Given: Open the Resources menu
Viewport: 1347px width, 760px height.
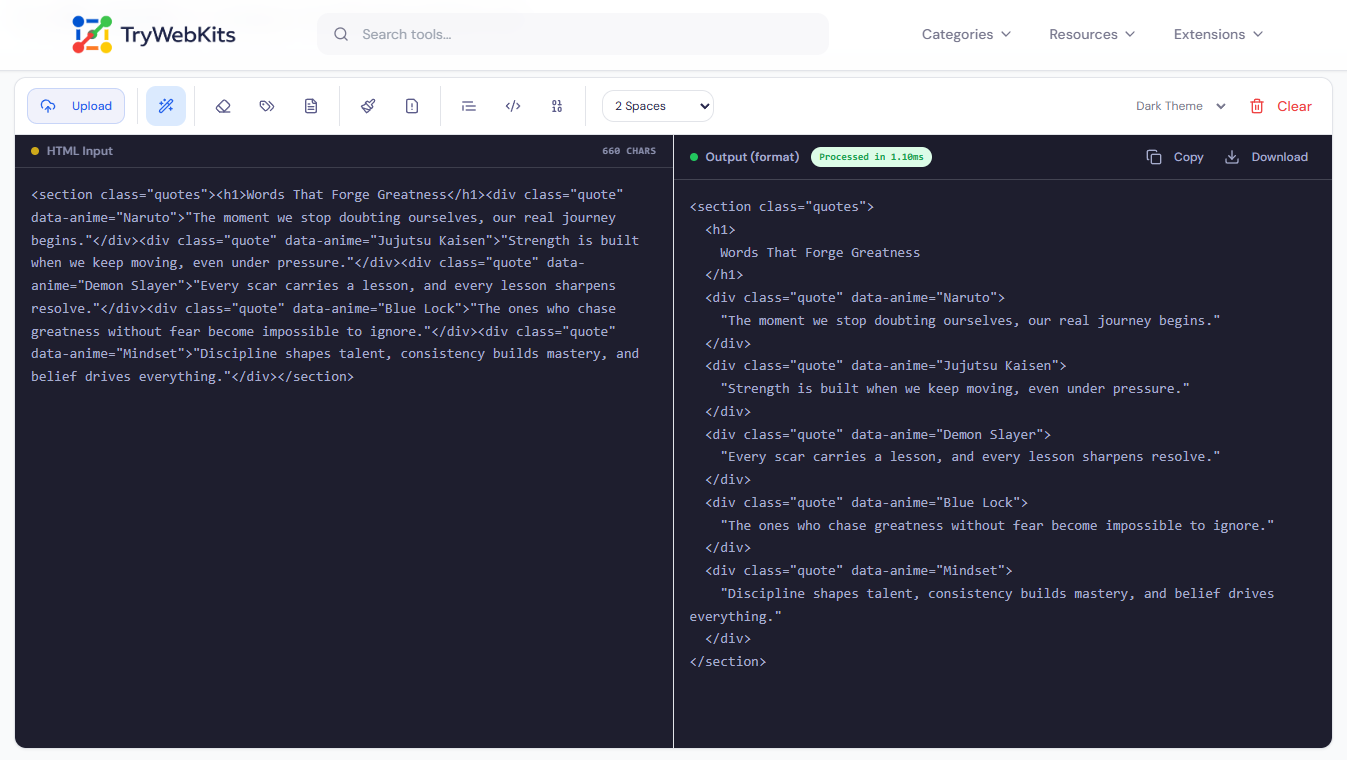Looking at the screenshot, I should click(x=1091, y=33).
